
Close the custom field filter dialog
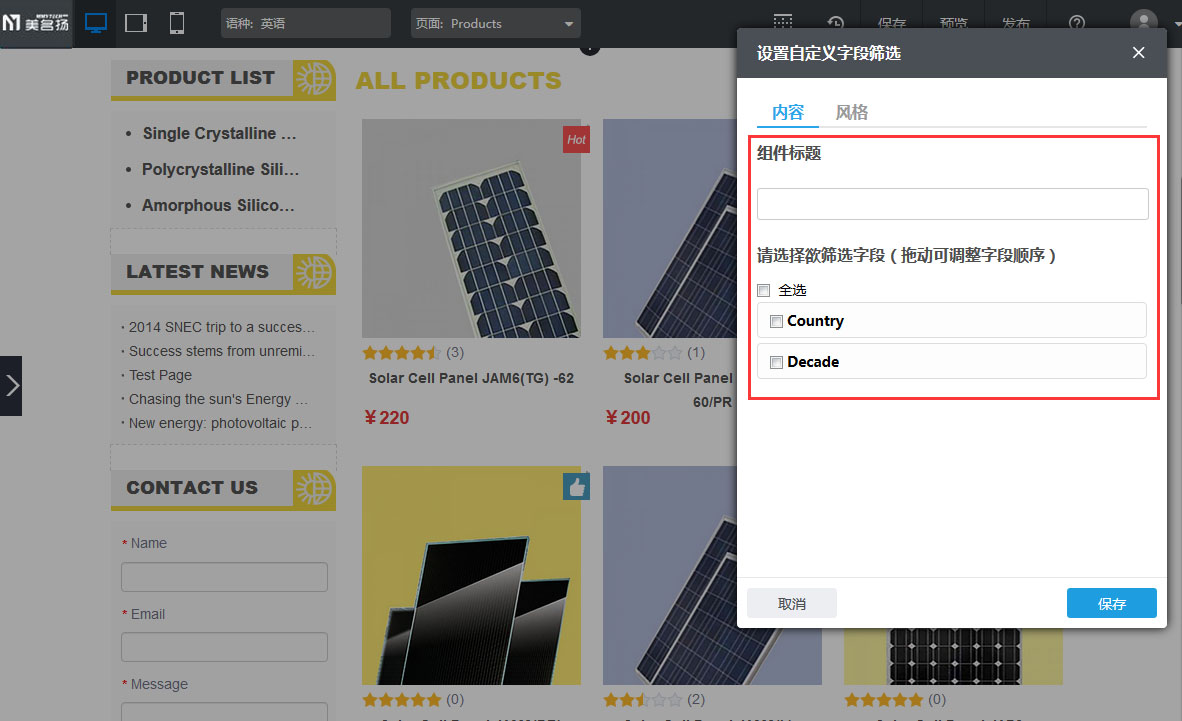[1138, 53]
